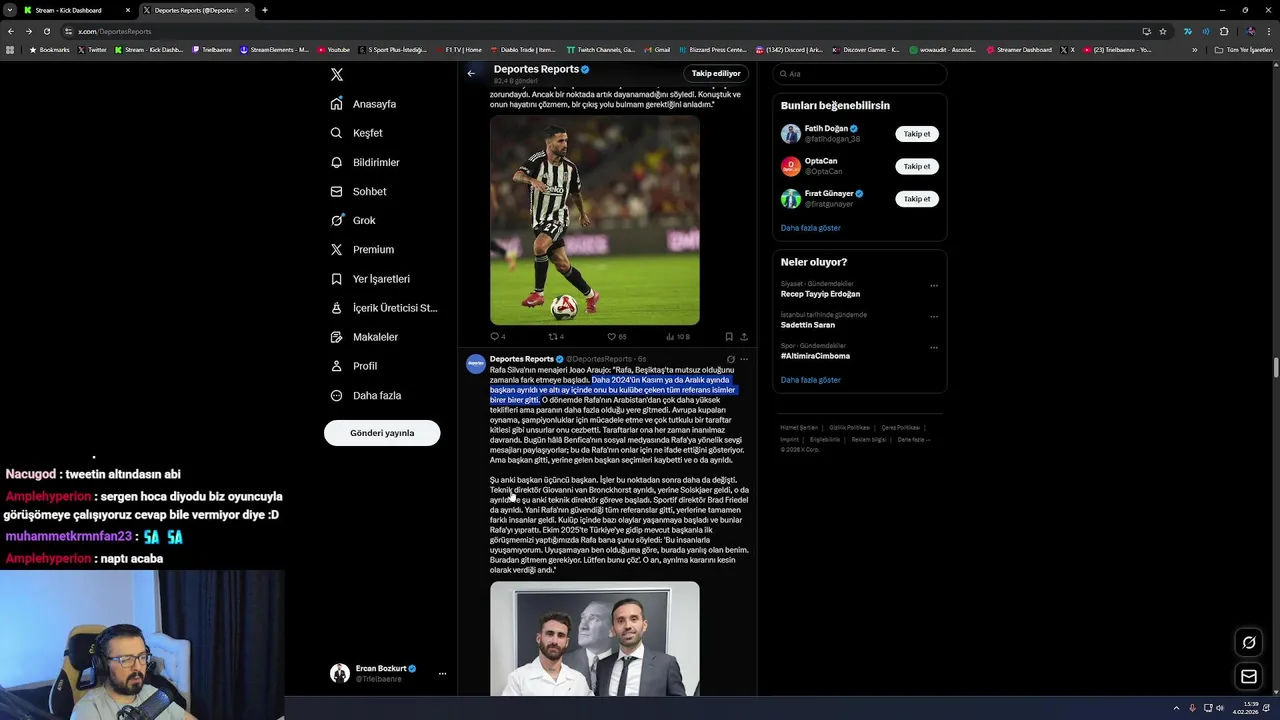The width and height of the screenshot is (1280, 720).
Task: Click the x.com/DeportesReports address bar
Action: pyautogui.click(x=600, y=31)
